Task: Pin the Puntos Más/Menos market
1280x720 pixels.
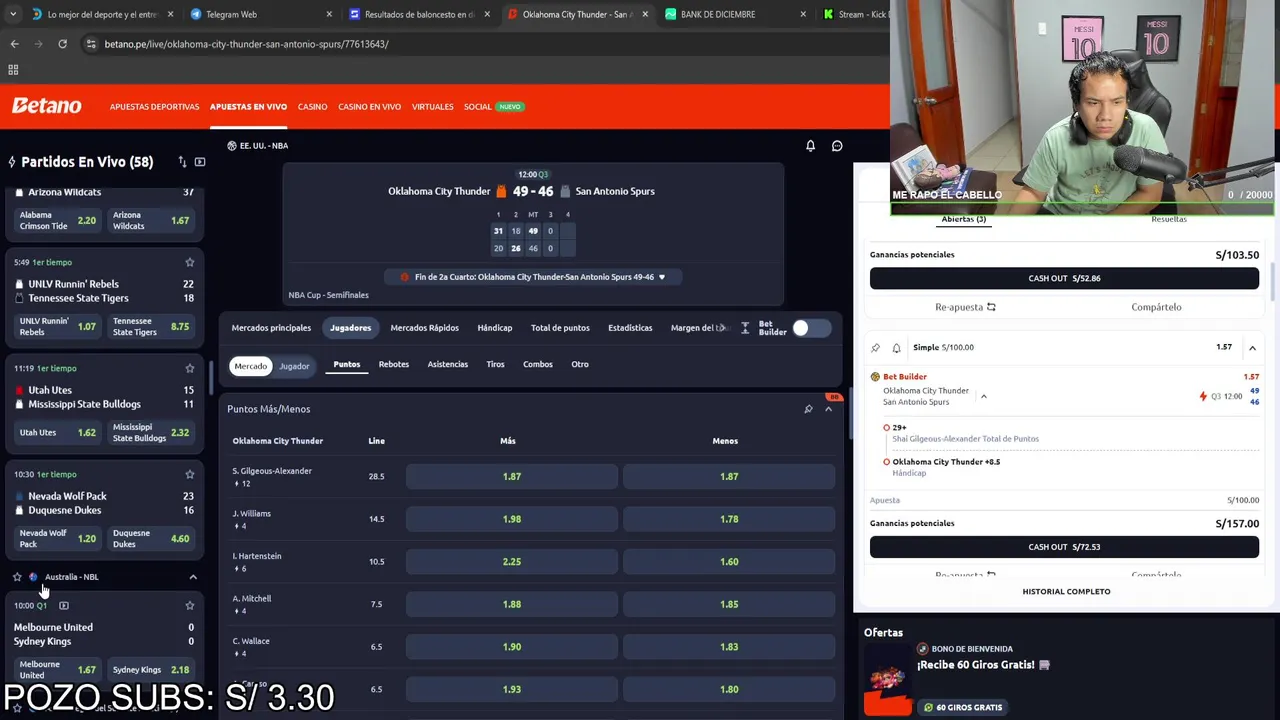Action: point(808,409)
